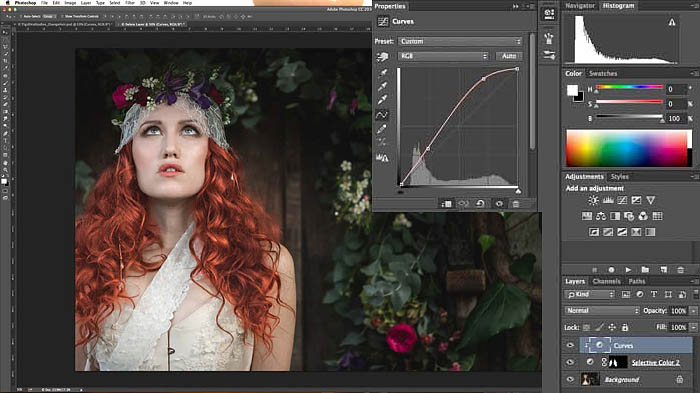
Task: Switch to the Channels tab
Action: (606, 281)
